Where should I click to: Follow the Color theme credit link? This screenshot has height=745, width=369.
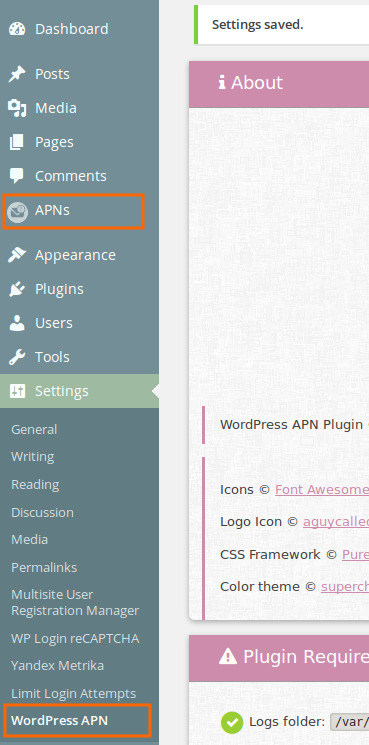coord(345,587)
